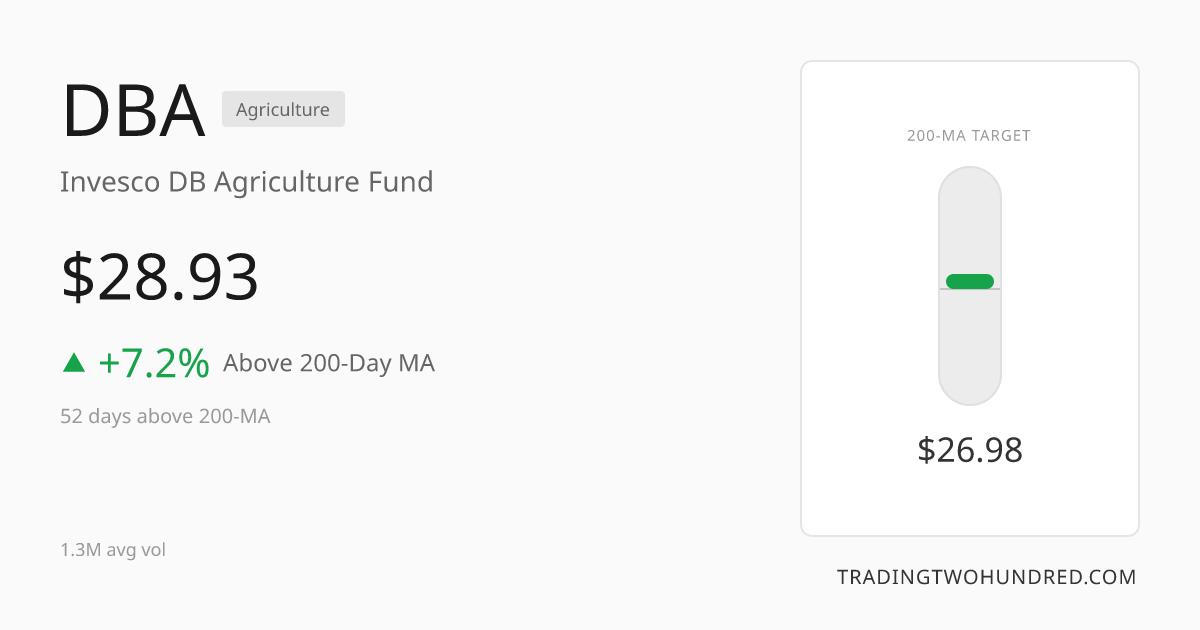Select the Agriculture category tag
Viewport: 1200px width, 630px height.
[283, 109]
